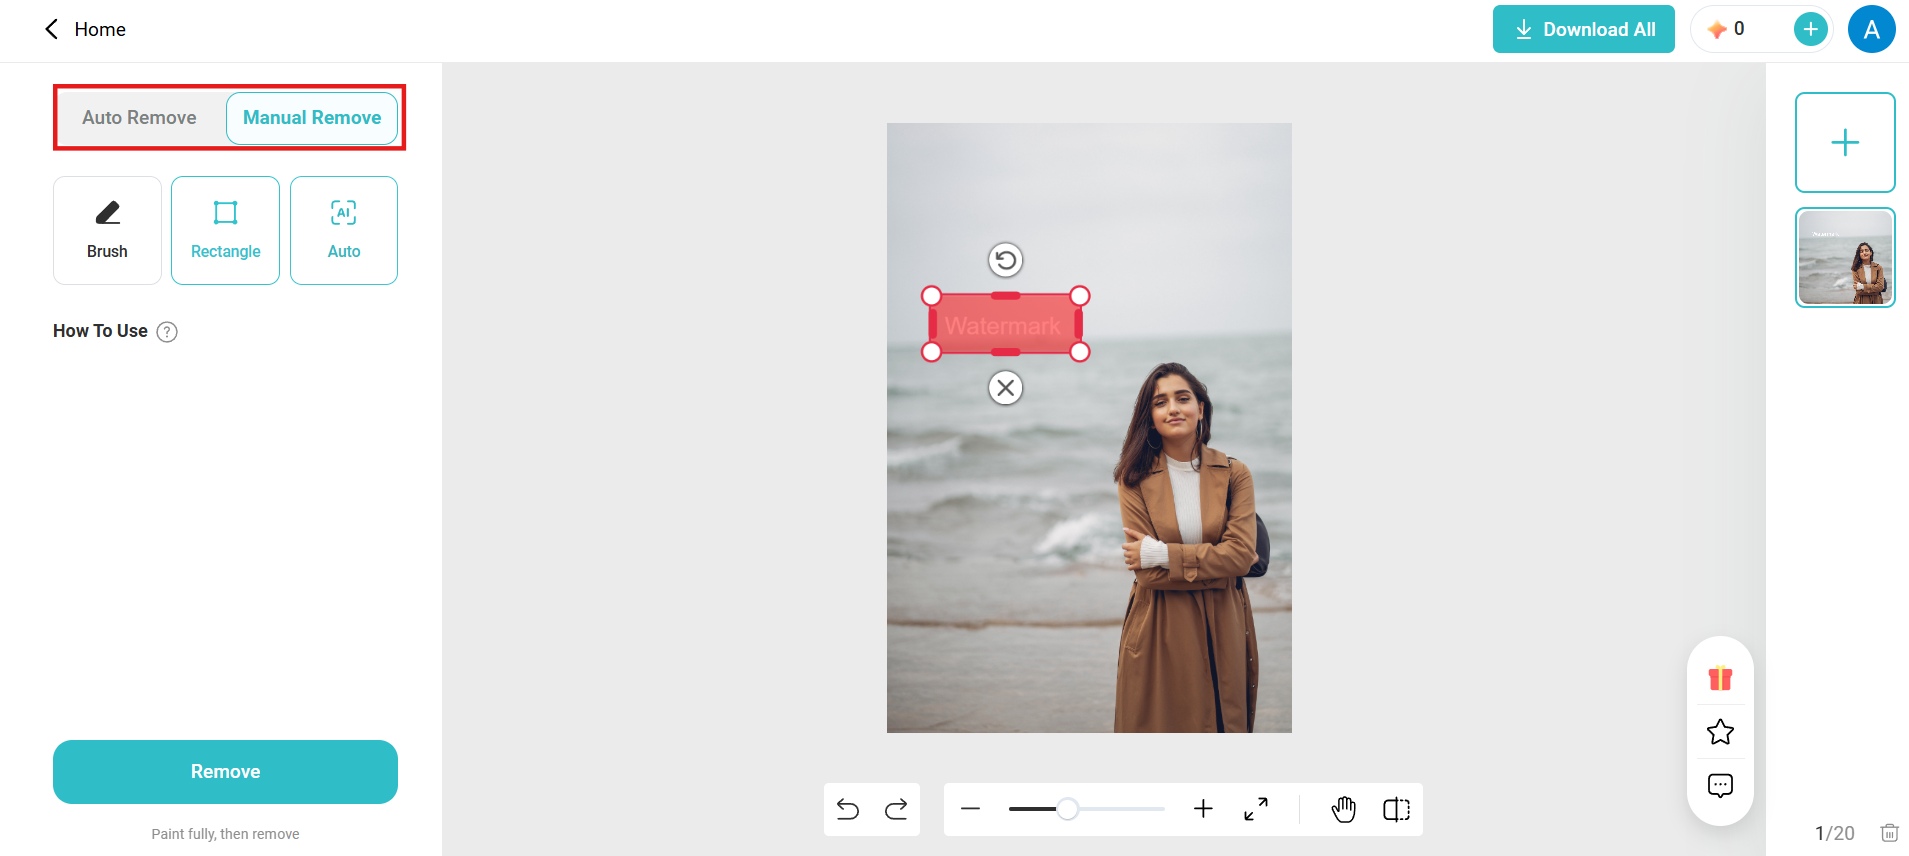Click the "Paint fully, then remove" hint
The image size is (1909, 856).
pos(225,834)
